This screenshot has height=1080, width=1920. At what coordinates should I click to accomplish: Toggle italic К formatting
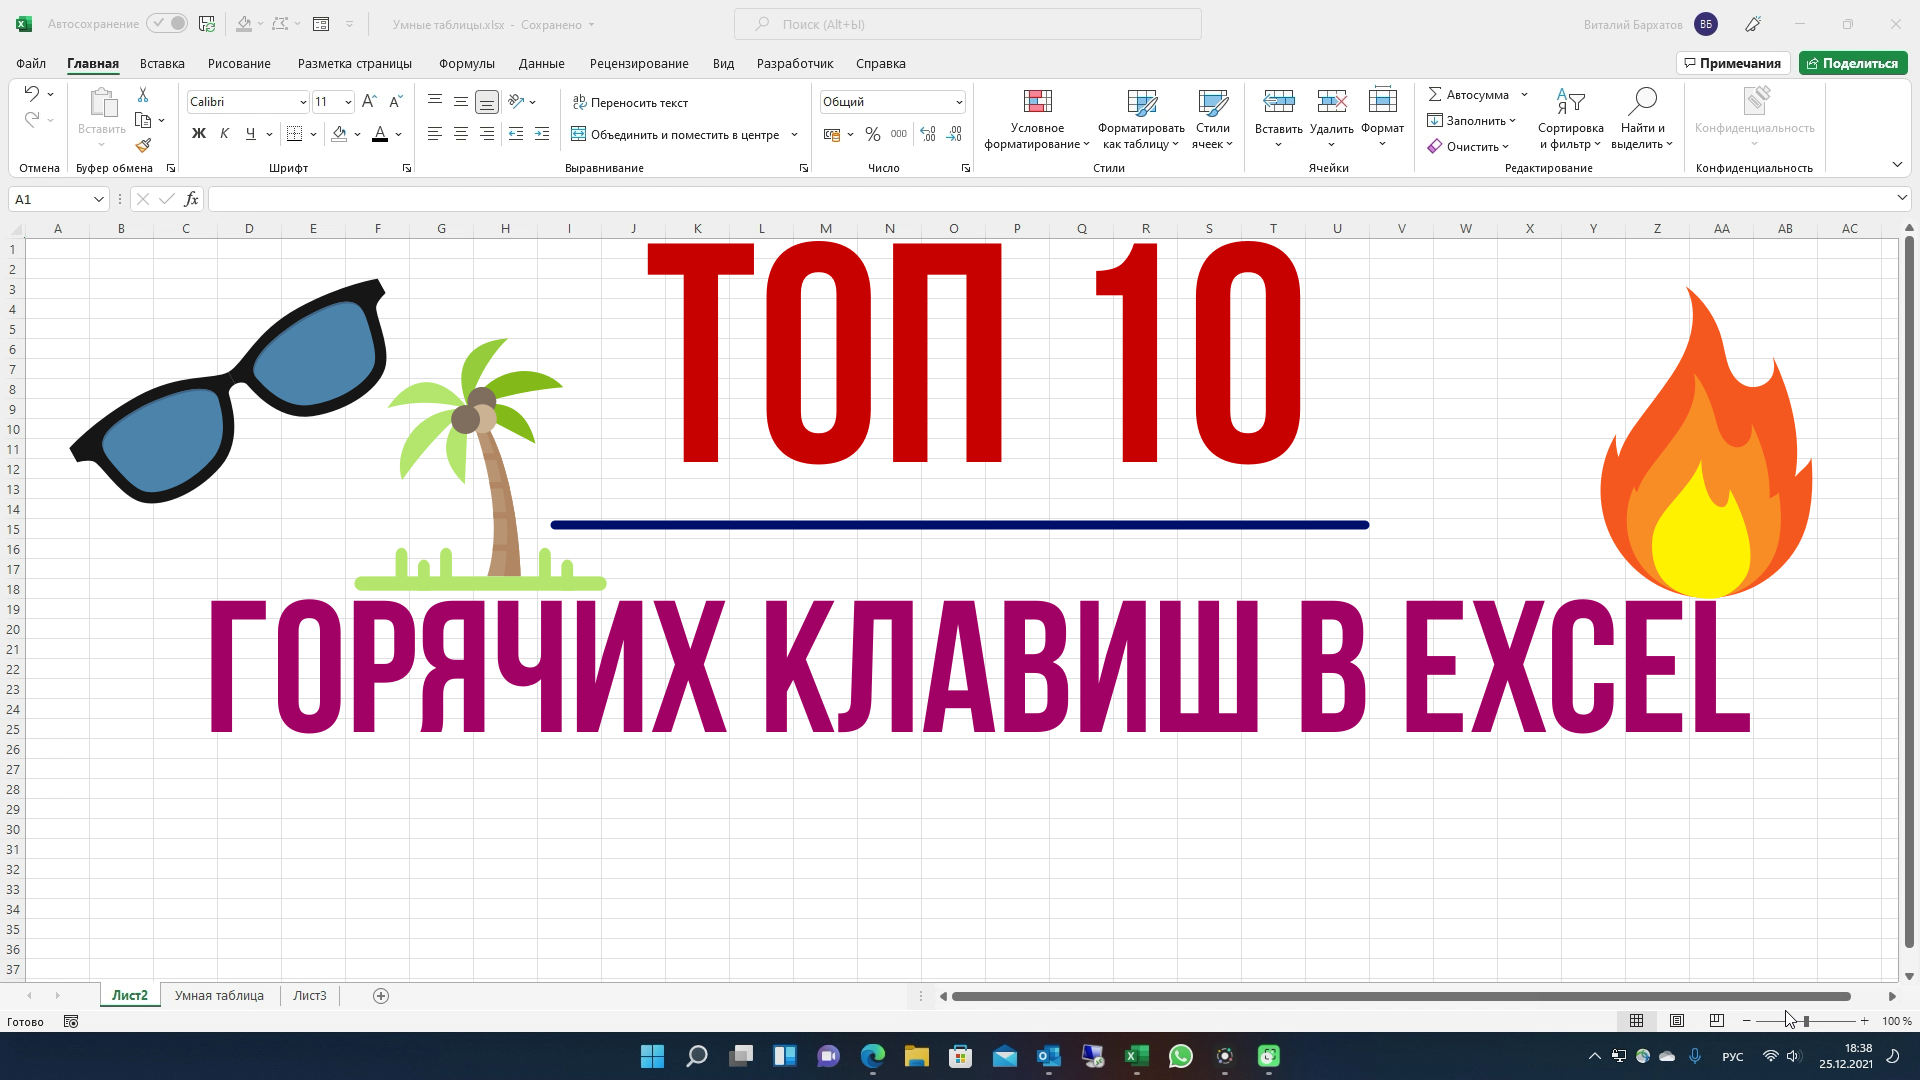(224, 134)
